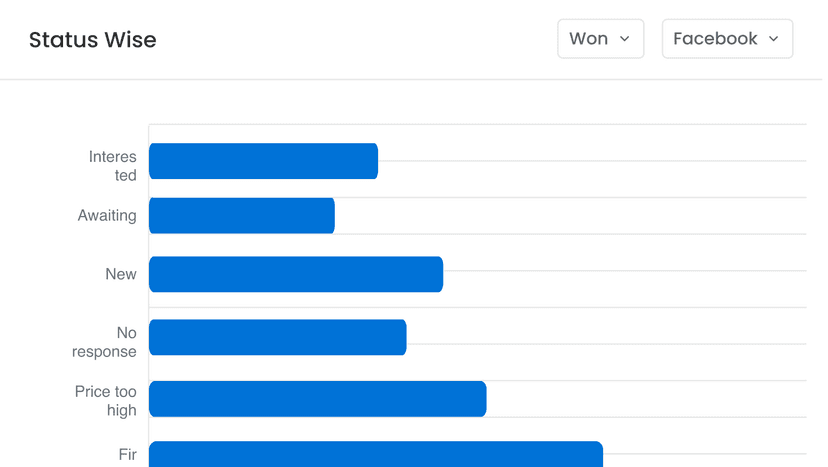This screenshot has height=467, width=828.
Task: Click the chevron arrow next to Won
Action: [625, 39]
